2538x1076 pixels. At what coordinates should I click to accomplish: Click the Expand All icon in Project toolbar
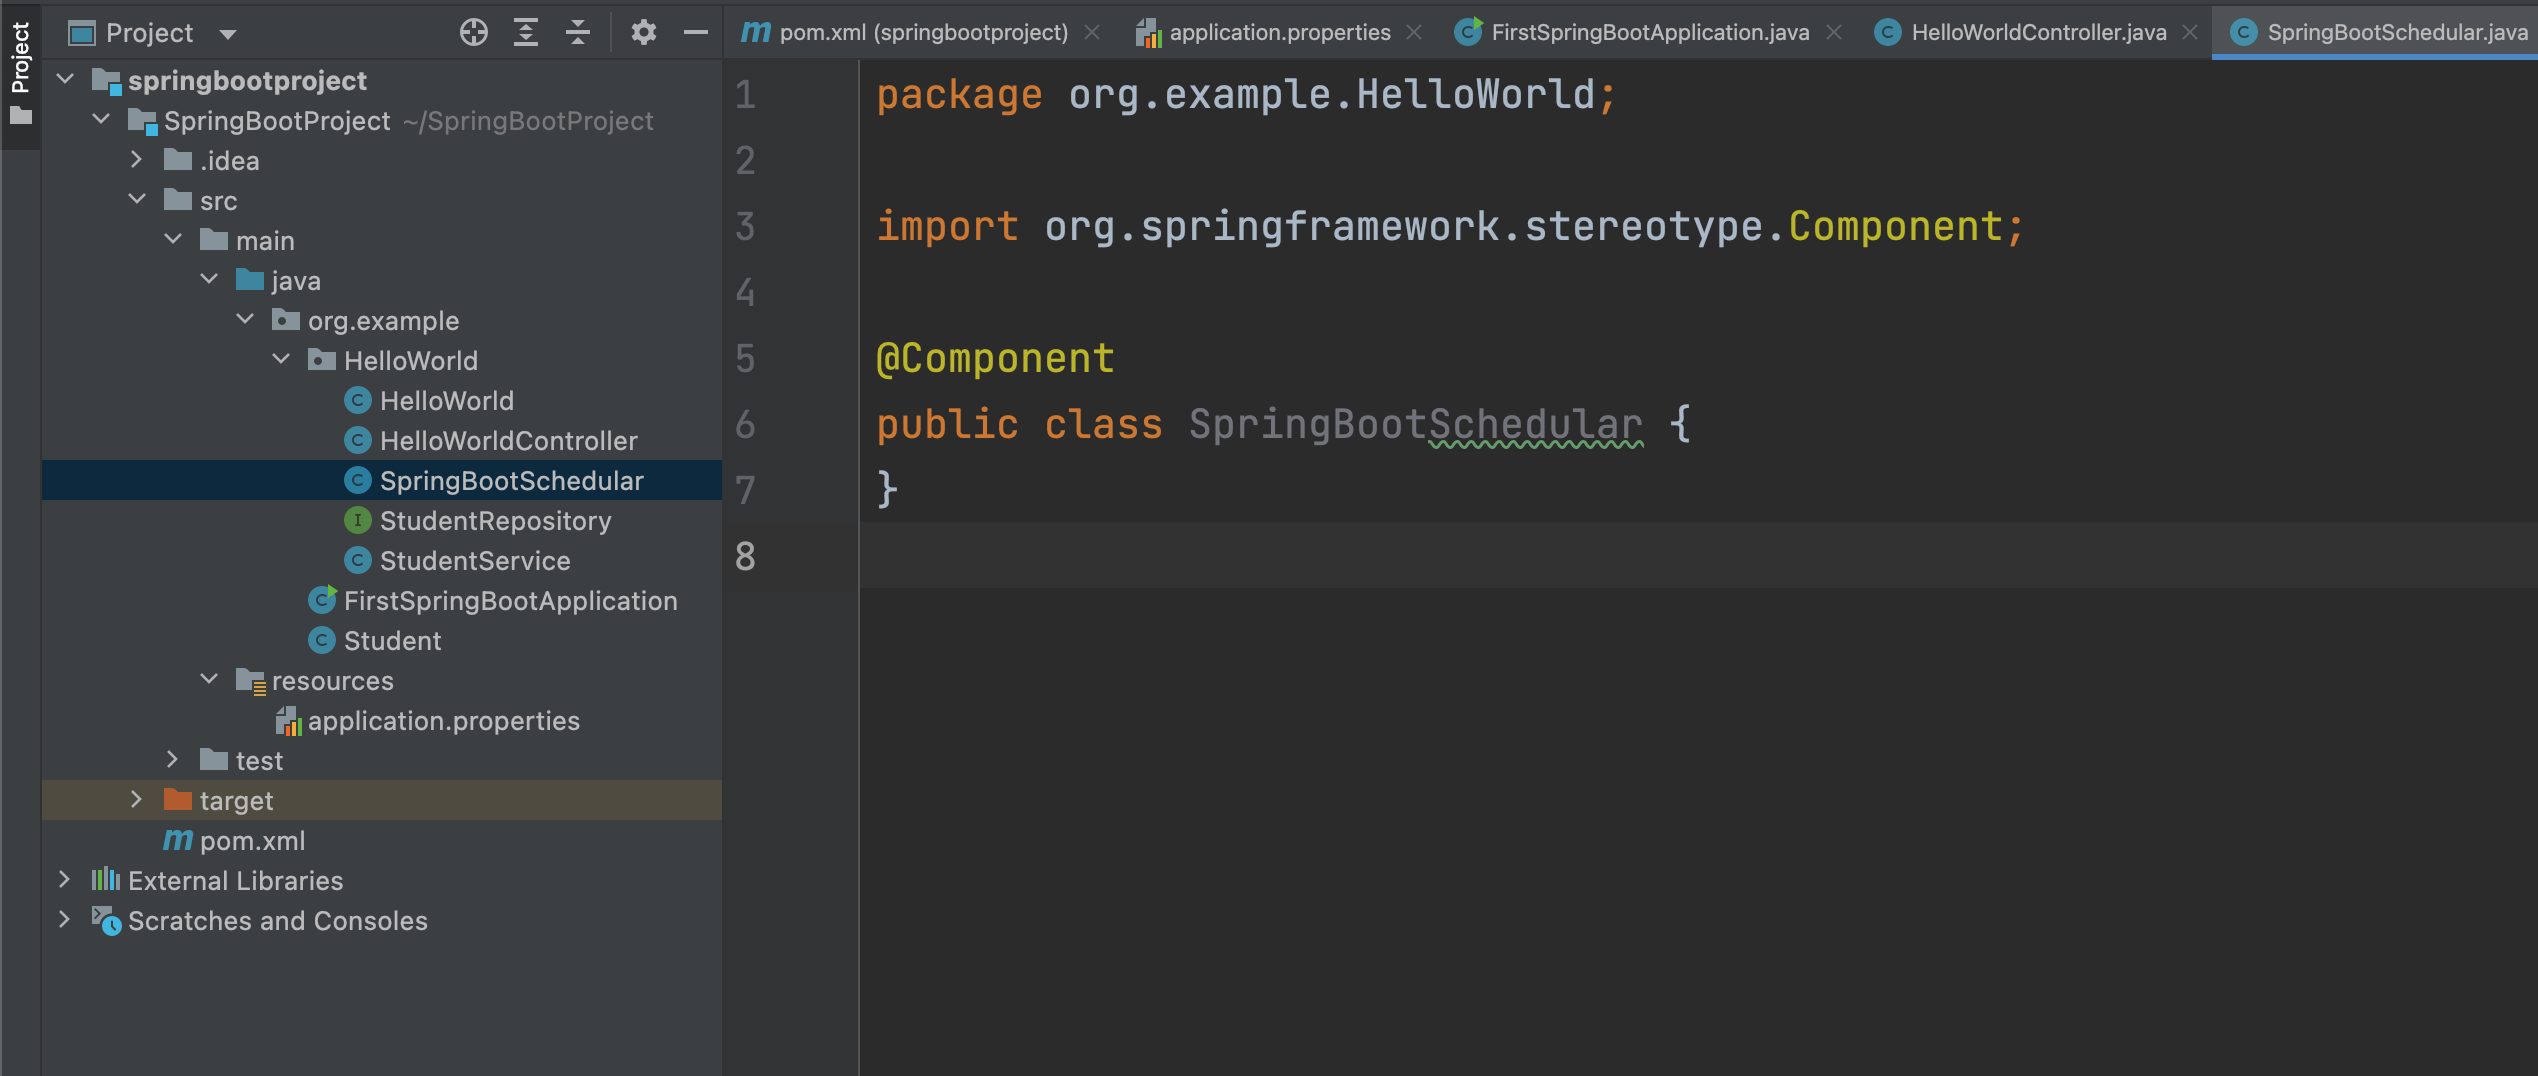pyautogui.click(x=526, y=33)
